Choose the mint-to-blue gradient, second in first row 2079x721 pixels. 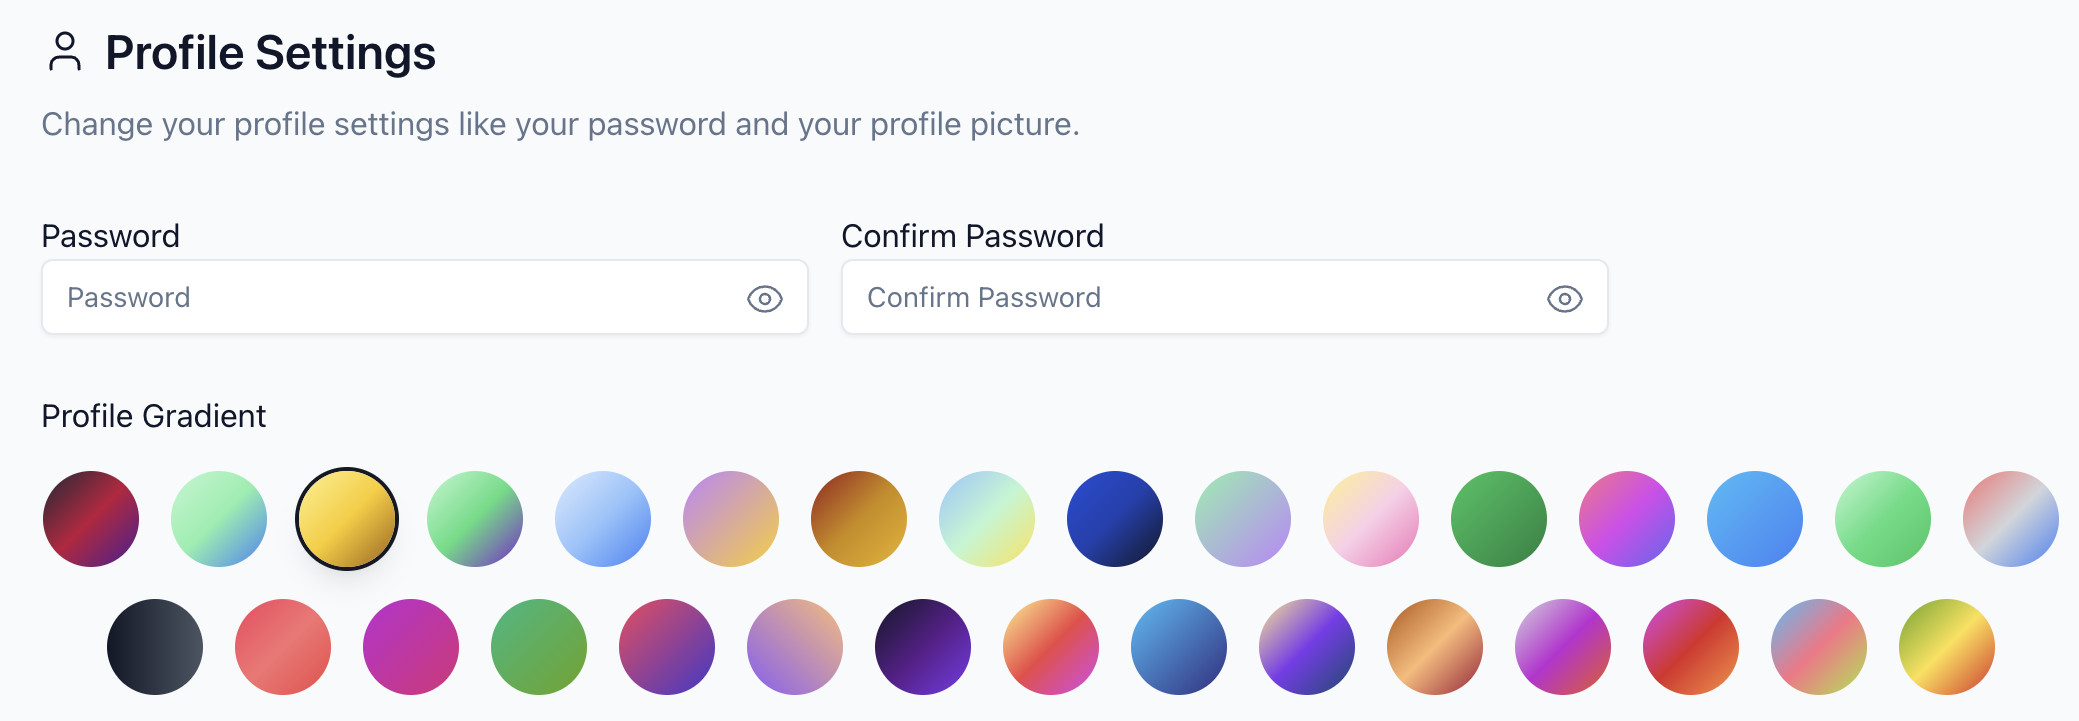click(x=219, y=519)
